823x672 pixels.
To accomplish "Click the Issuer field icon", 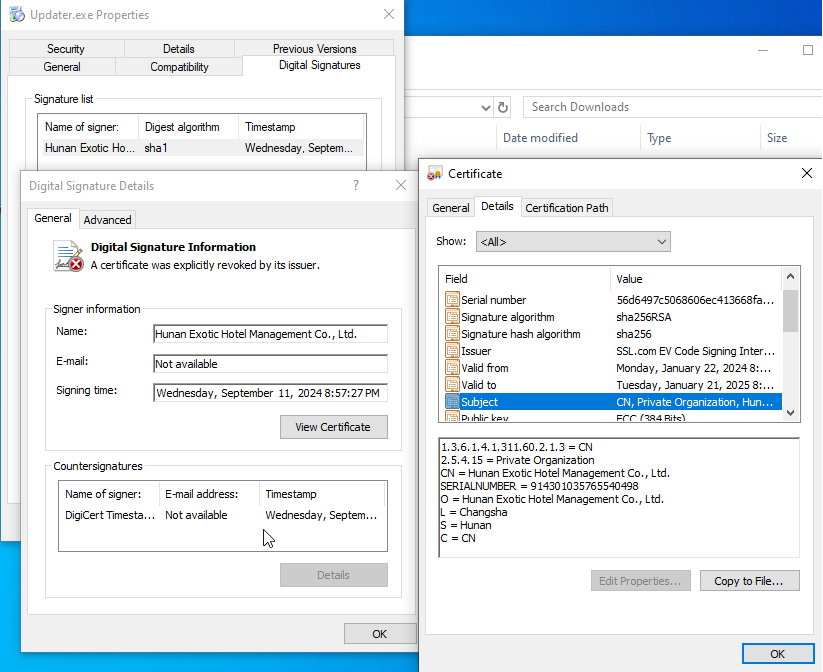I will coord(452,351).
